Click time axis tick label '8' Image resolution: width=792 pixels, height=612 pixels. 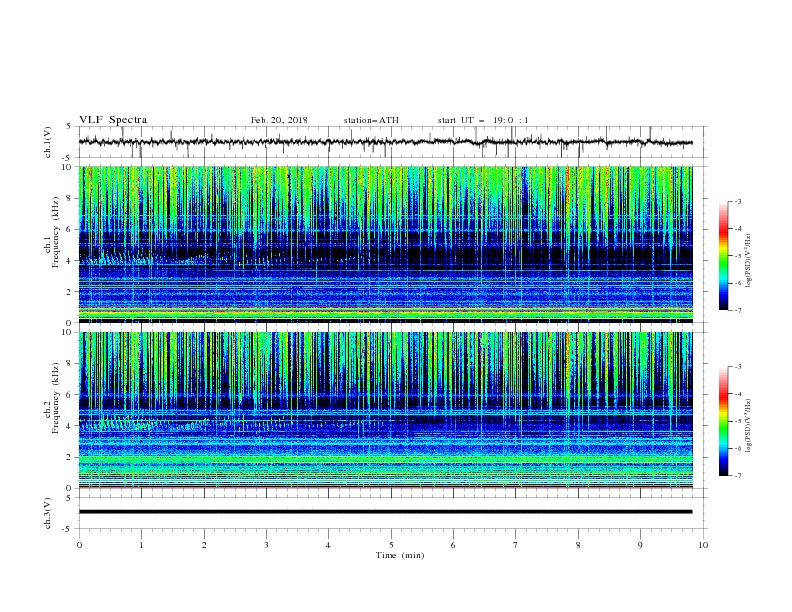click(x=578, y=545)
